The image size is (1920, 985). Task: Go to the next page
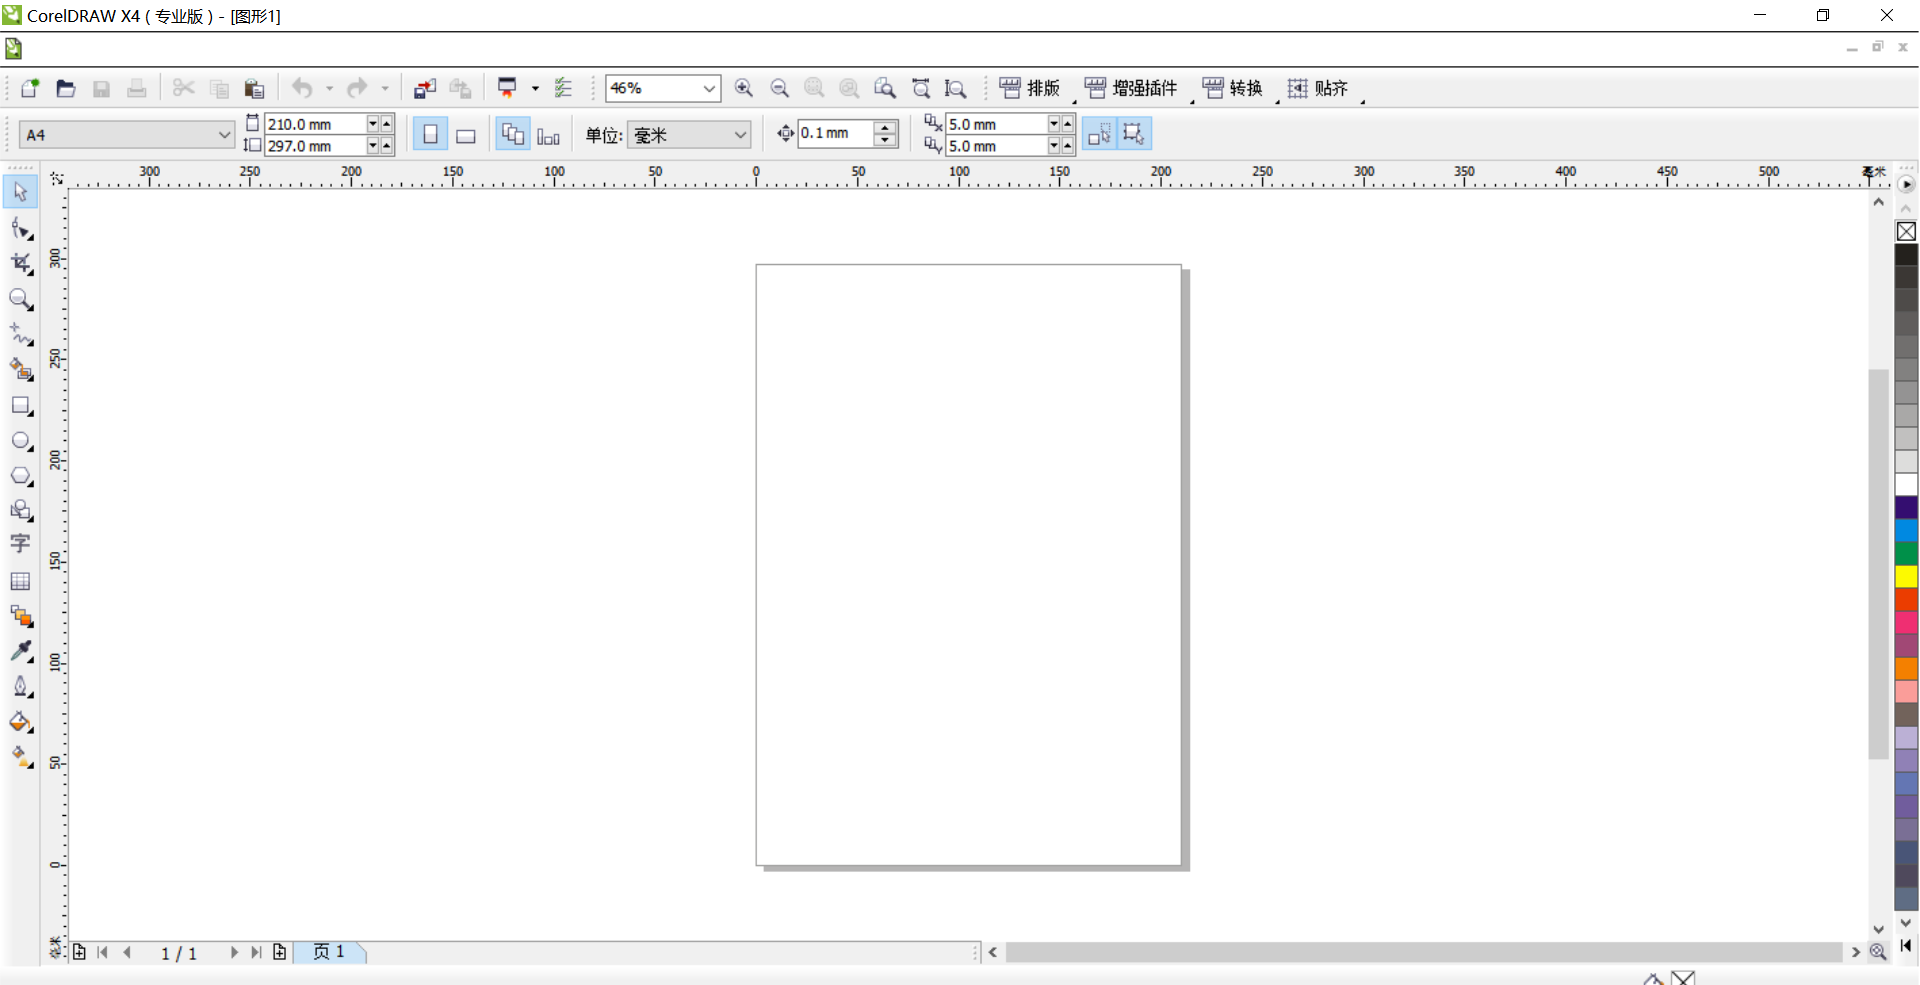click(234, 952)
